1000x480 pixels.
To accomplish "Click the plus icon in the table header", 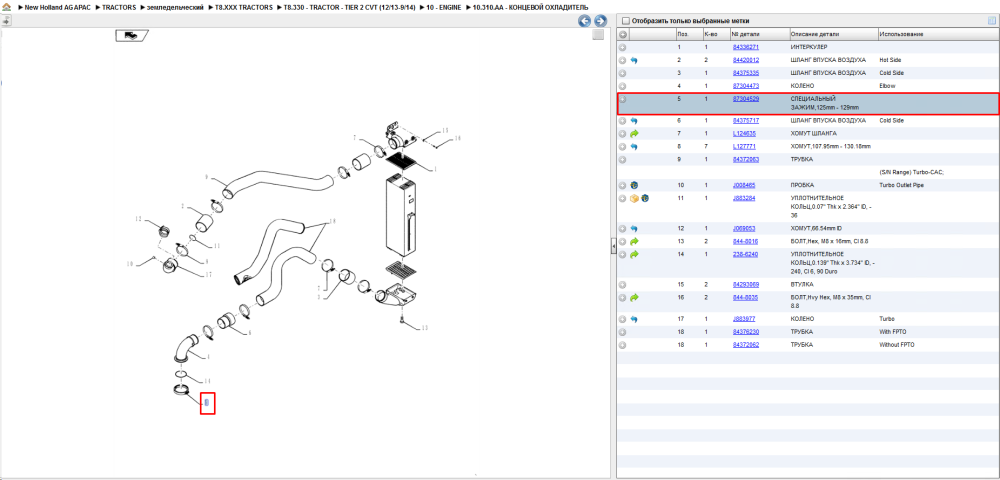I will (x=623, y=34).
